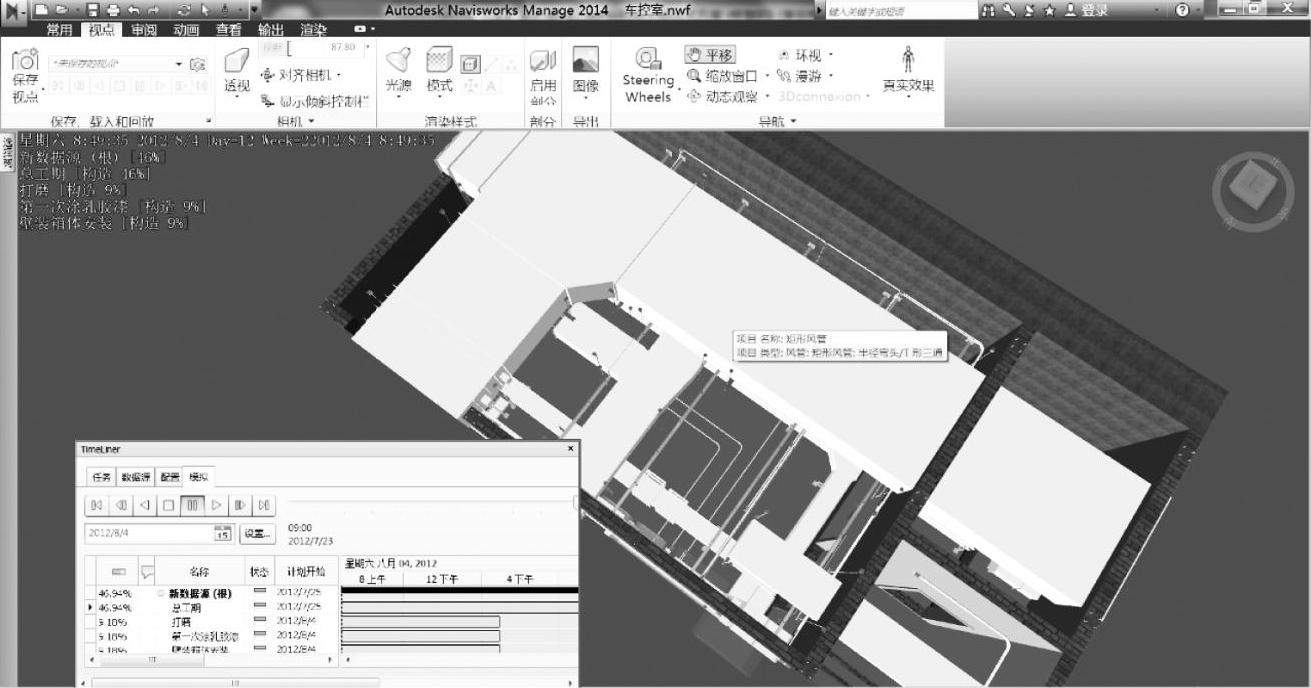Click the 图像 export image icon

tap(585, 62)
